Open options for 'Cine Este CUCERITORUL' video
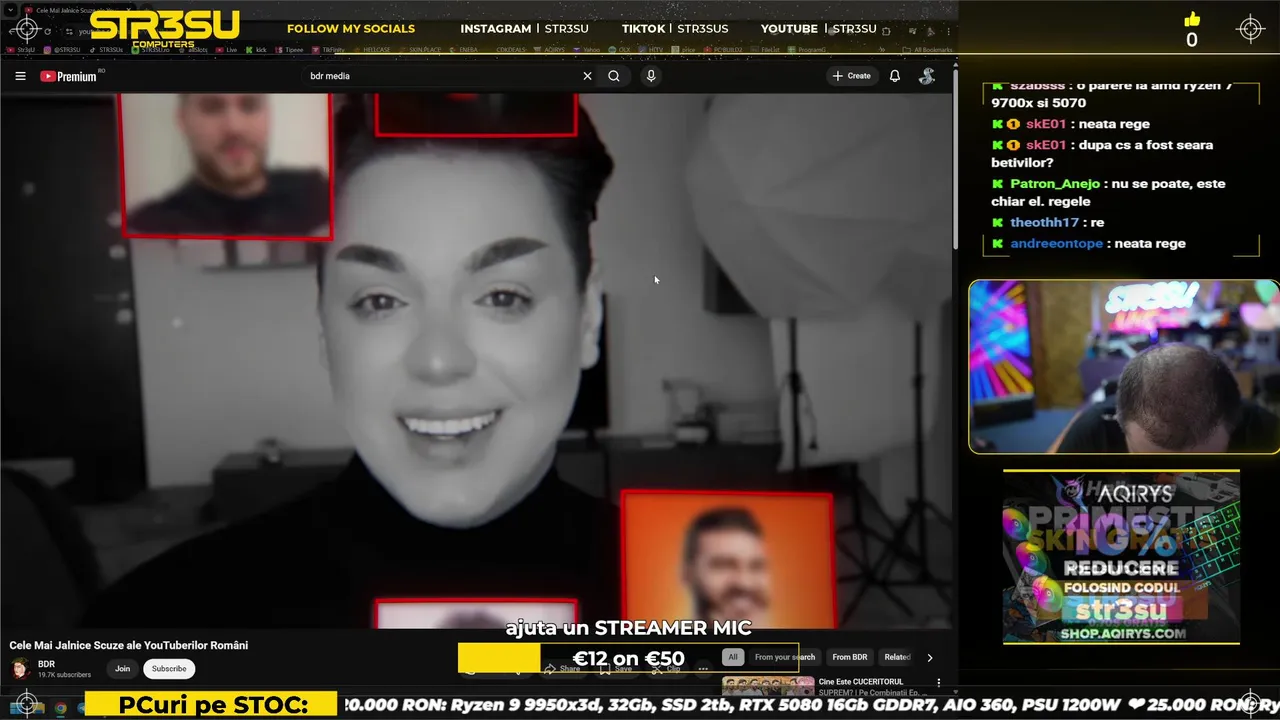 click(x=938, y=683)
